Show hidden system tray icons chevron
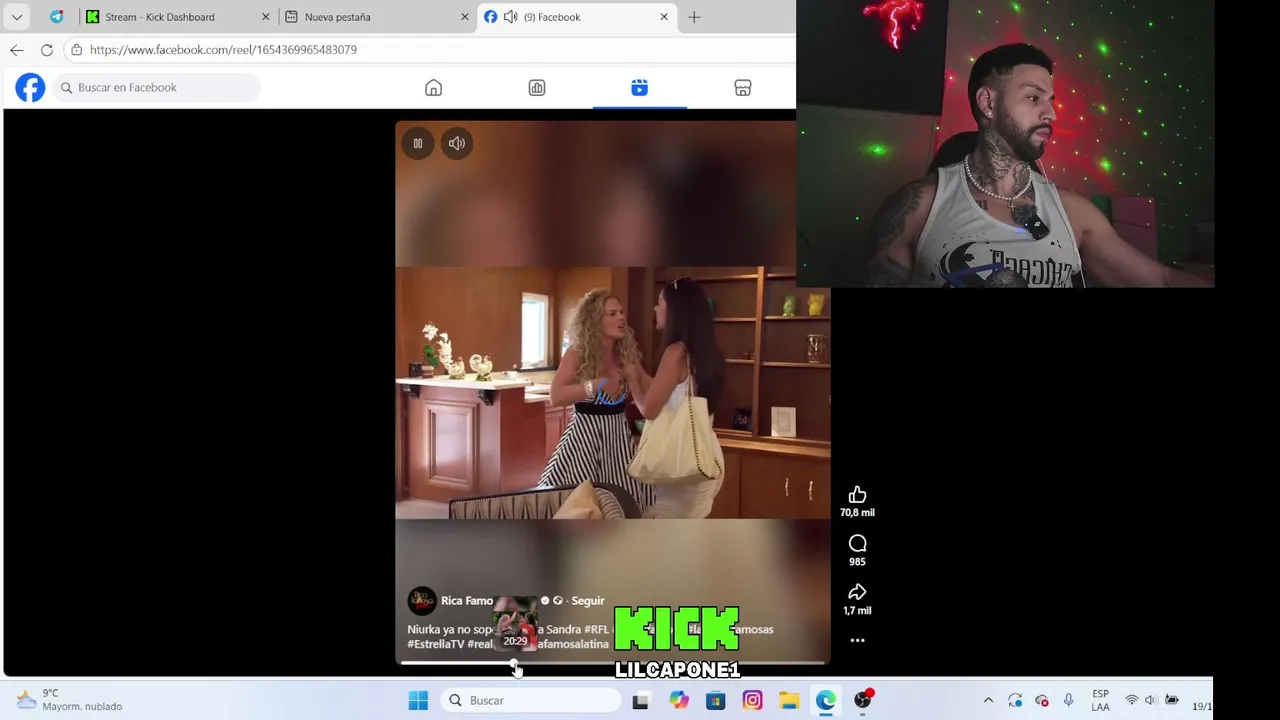Image resolution: width=1280 pixels, height=720 pixels. pyautogui.click(x=989, y=701)
